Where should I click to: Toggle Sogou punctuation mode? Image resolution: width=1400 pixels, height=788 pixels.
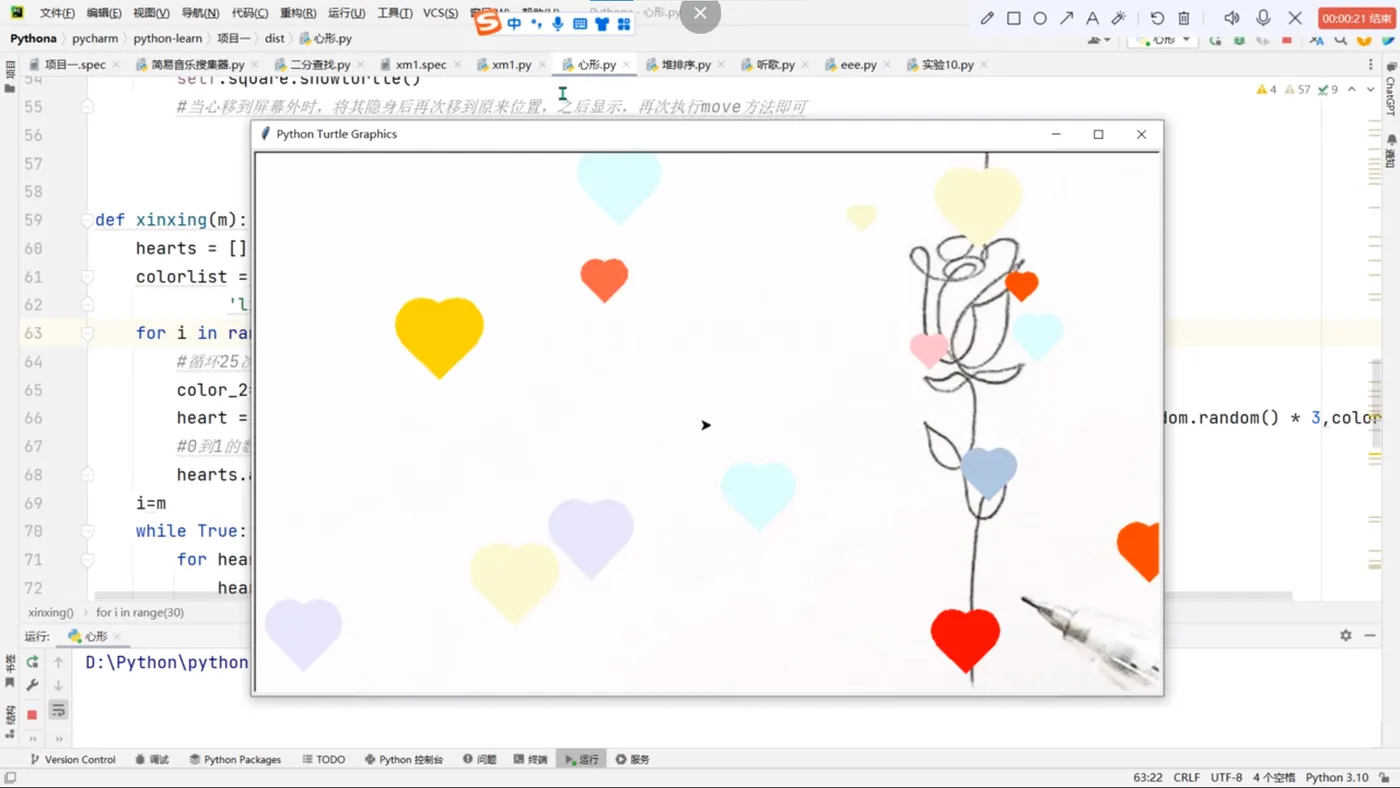537,23
